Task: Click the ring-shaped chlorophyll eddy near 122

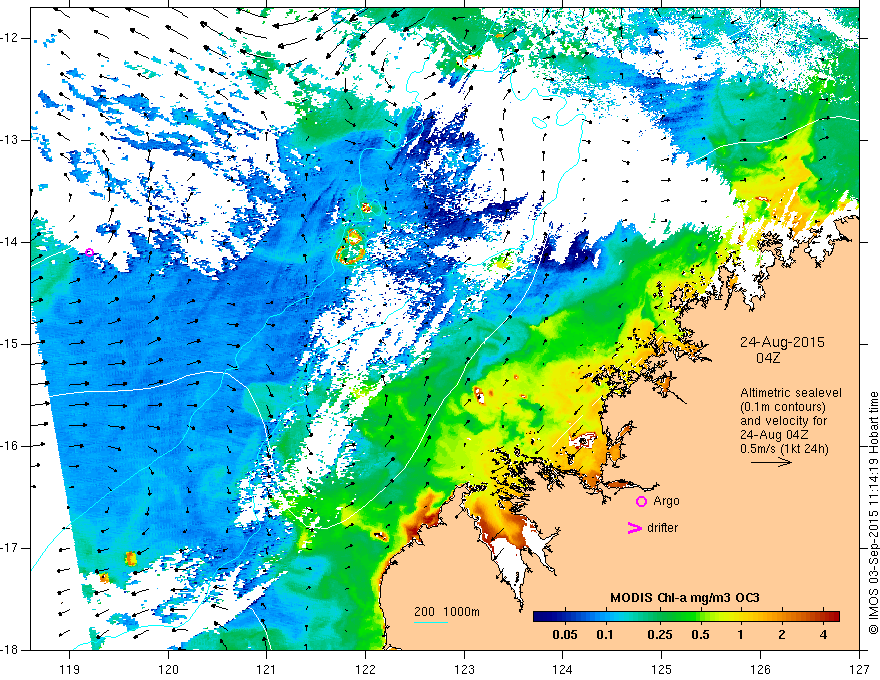Action: (x=350, y=254)
